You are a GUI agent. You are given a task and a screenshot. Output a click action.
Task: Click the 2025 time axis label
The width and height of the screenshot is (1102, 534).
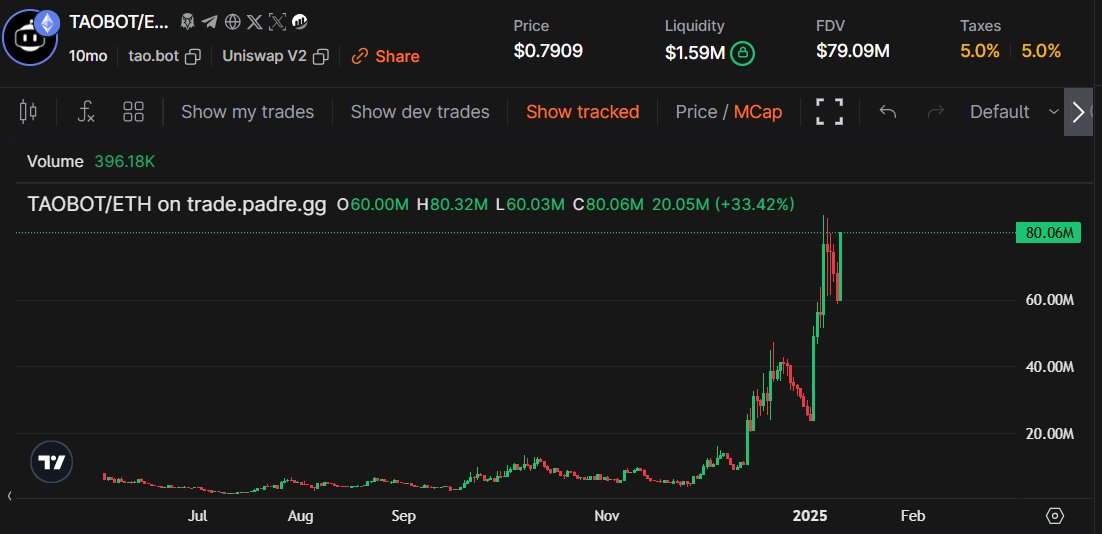point(809,516)
